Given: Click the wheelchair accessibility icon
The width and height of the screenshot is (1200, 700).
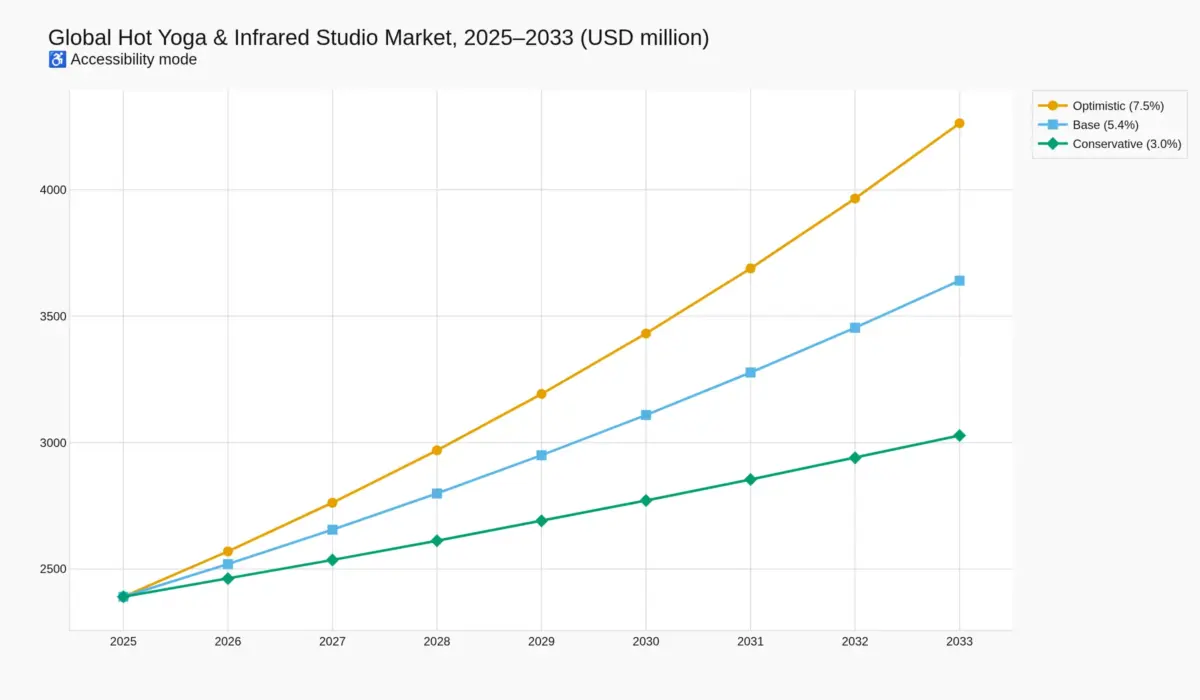Looking at the screenshot, I should point(57,59).
